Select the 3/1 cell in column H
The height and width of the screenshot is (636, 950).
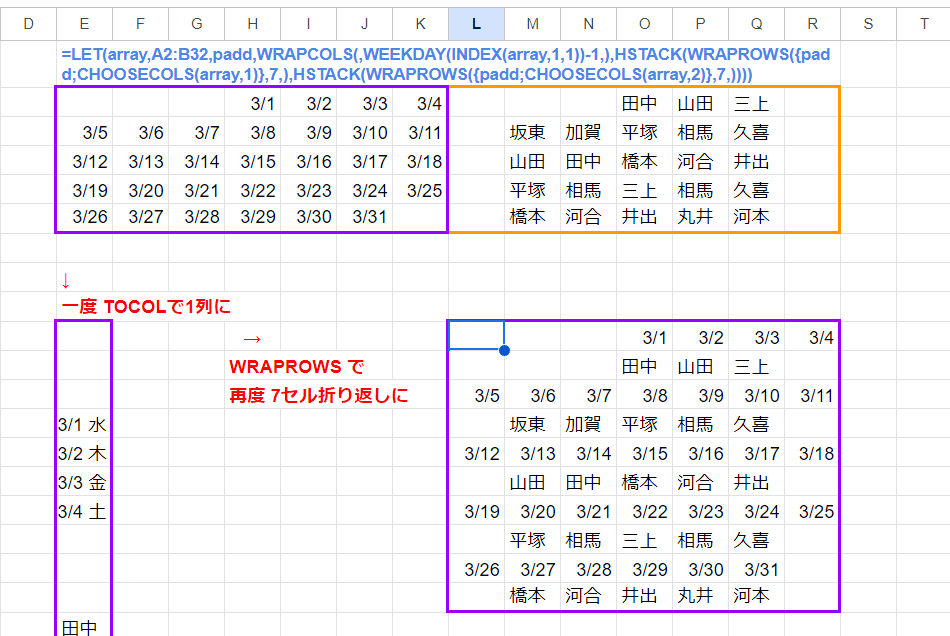coord(253,104)
